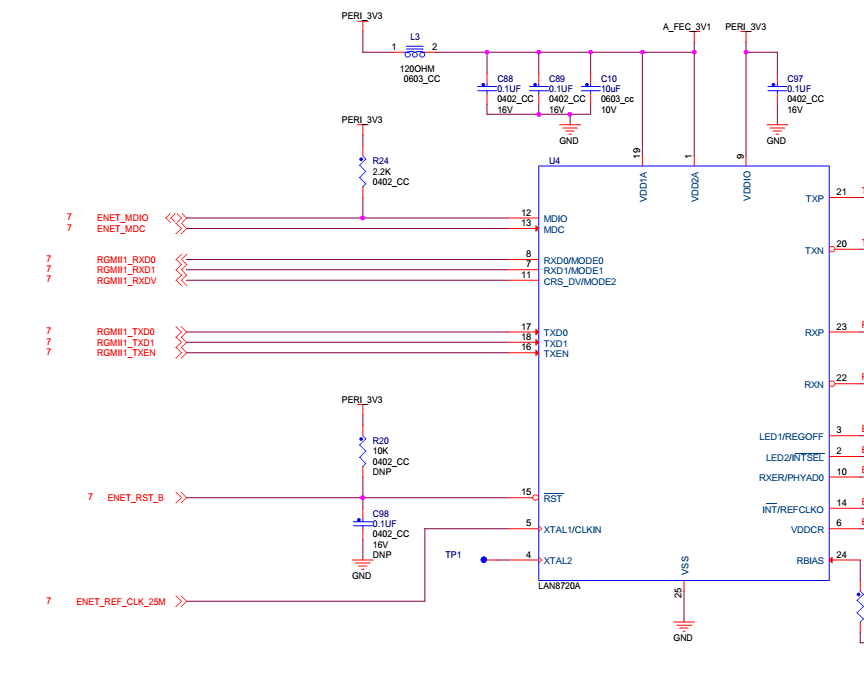Select the ENET_RST_B net label

[136, 498]
